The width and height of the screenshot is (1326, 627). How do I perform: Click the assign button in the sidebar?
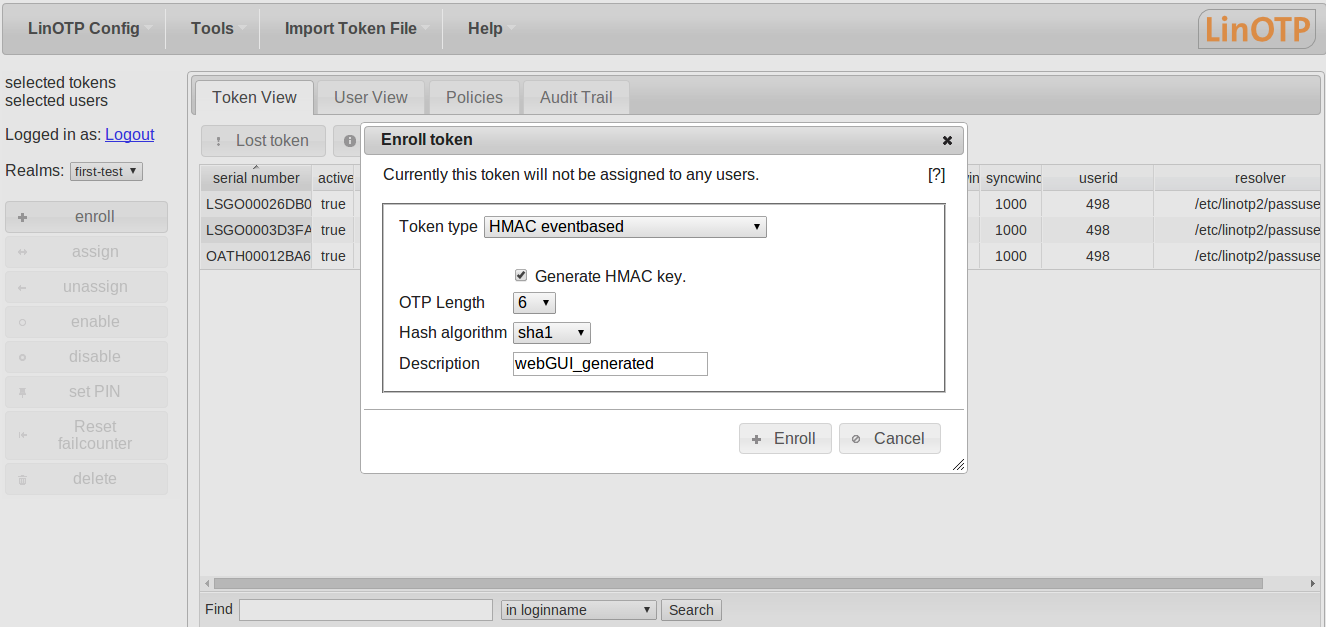[86, 252]
